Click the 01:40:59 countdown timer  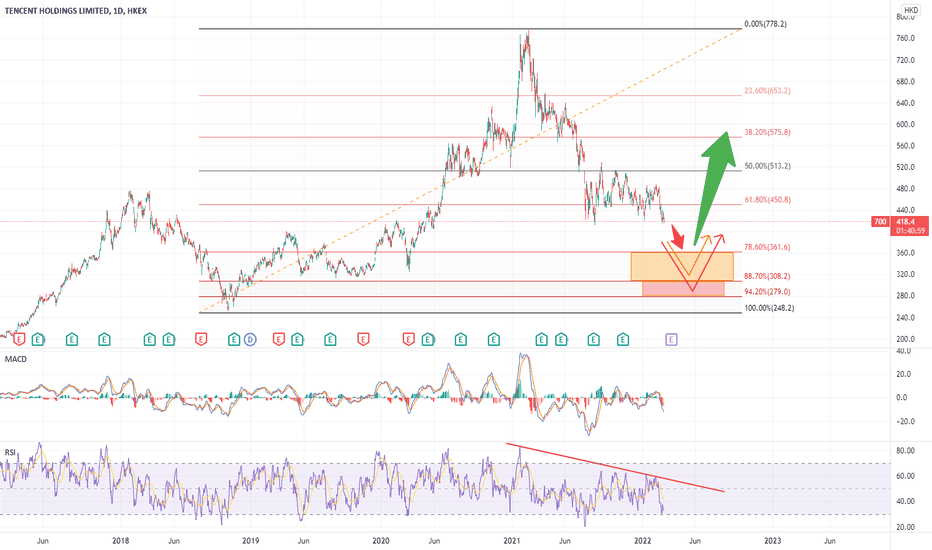click(x=910, y=231)
